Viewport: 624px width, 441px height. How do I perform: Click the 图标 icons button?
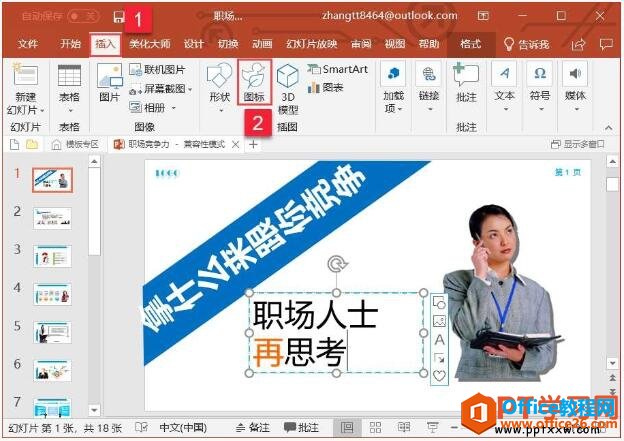point(255,82)
